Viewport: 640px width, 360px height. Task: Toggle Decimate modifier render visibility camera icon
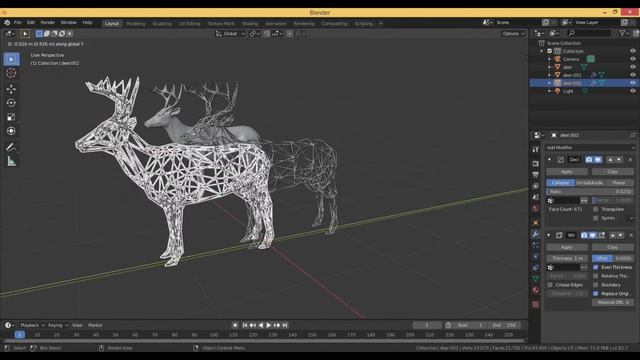click(589, 160)
